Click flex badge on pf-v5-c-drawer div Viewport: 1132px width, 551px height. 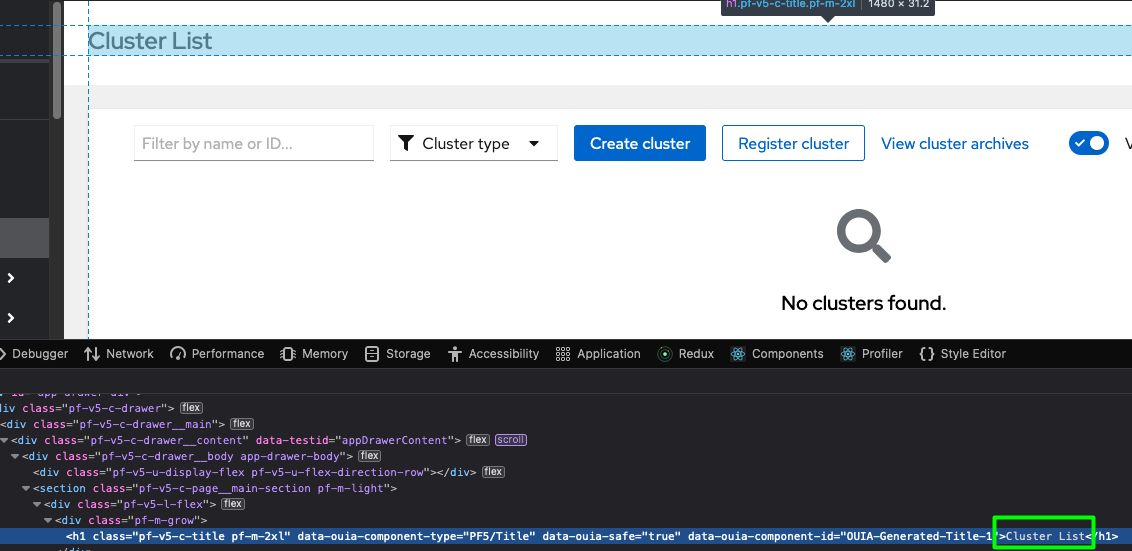(x=191, y=408)
